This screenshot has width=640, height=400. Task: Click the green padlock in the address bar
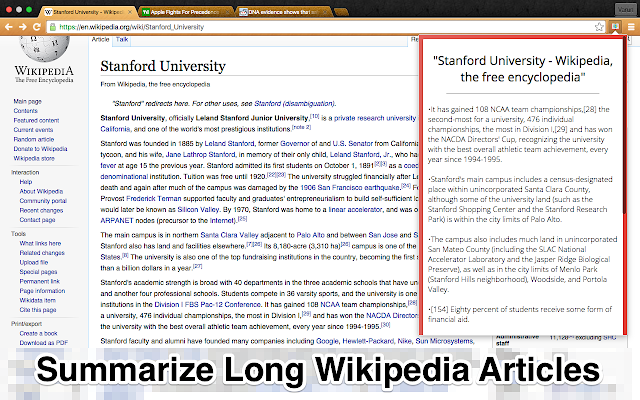tap(52, 27)
